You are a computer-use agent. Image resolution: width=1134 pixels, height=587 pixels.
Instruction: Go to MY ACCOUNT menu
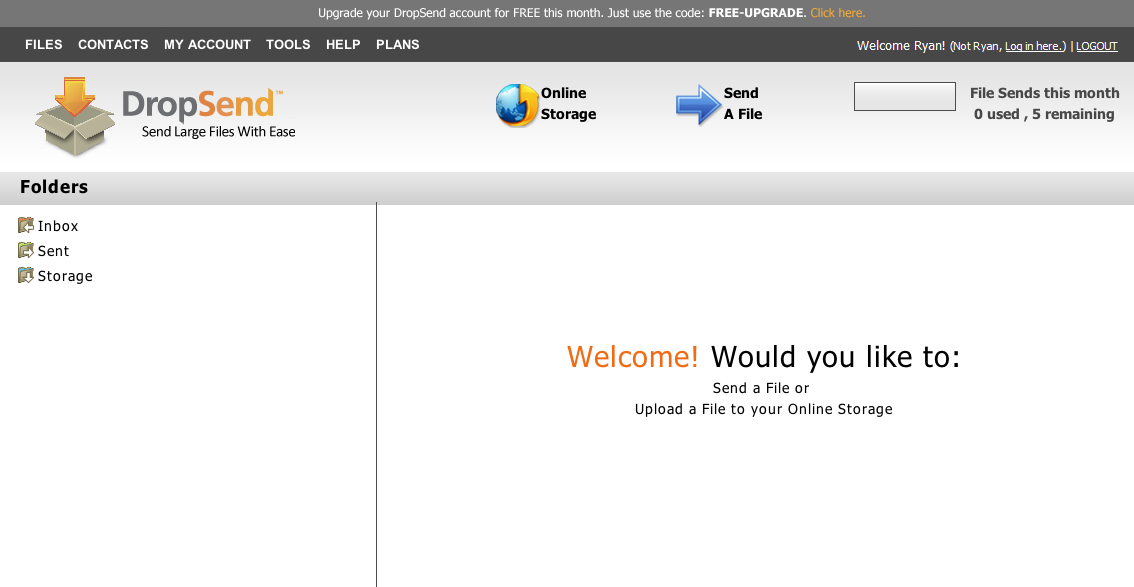point(207,45)
